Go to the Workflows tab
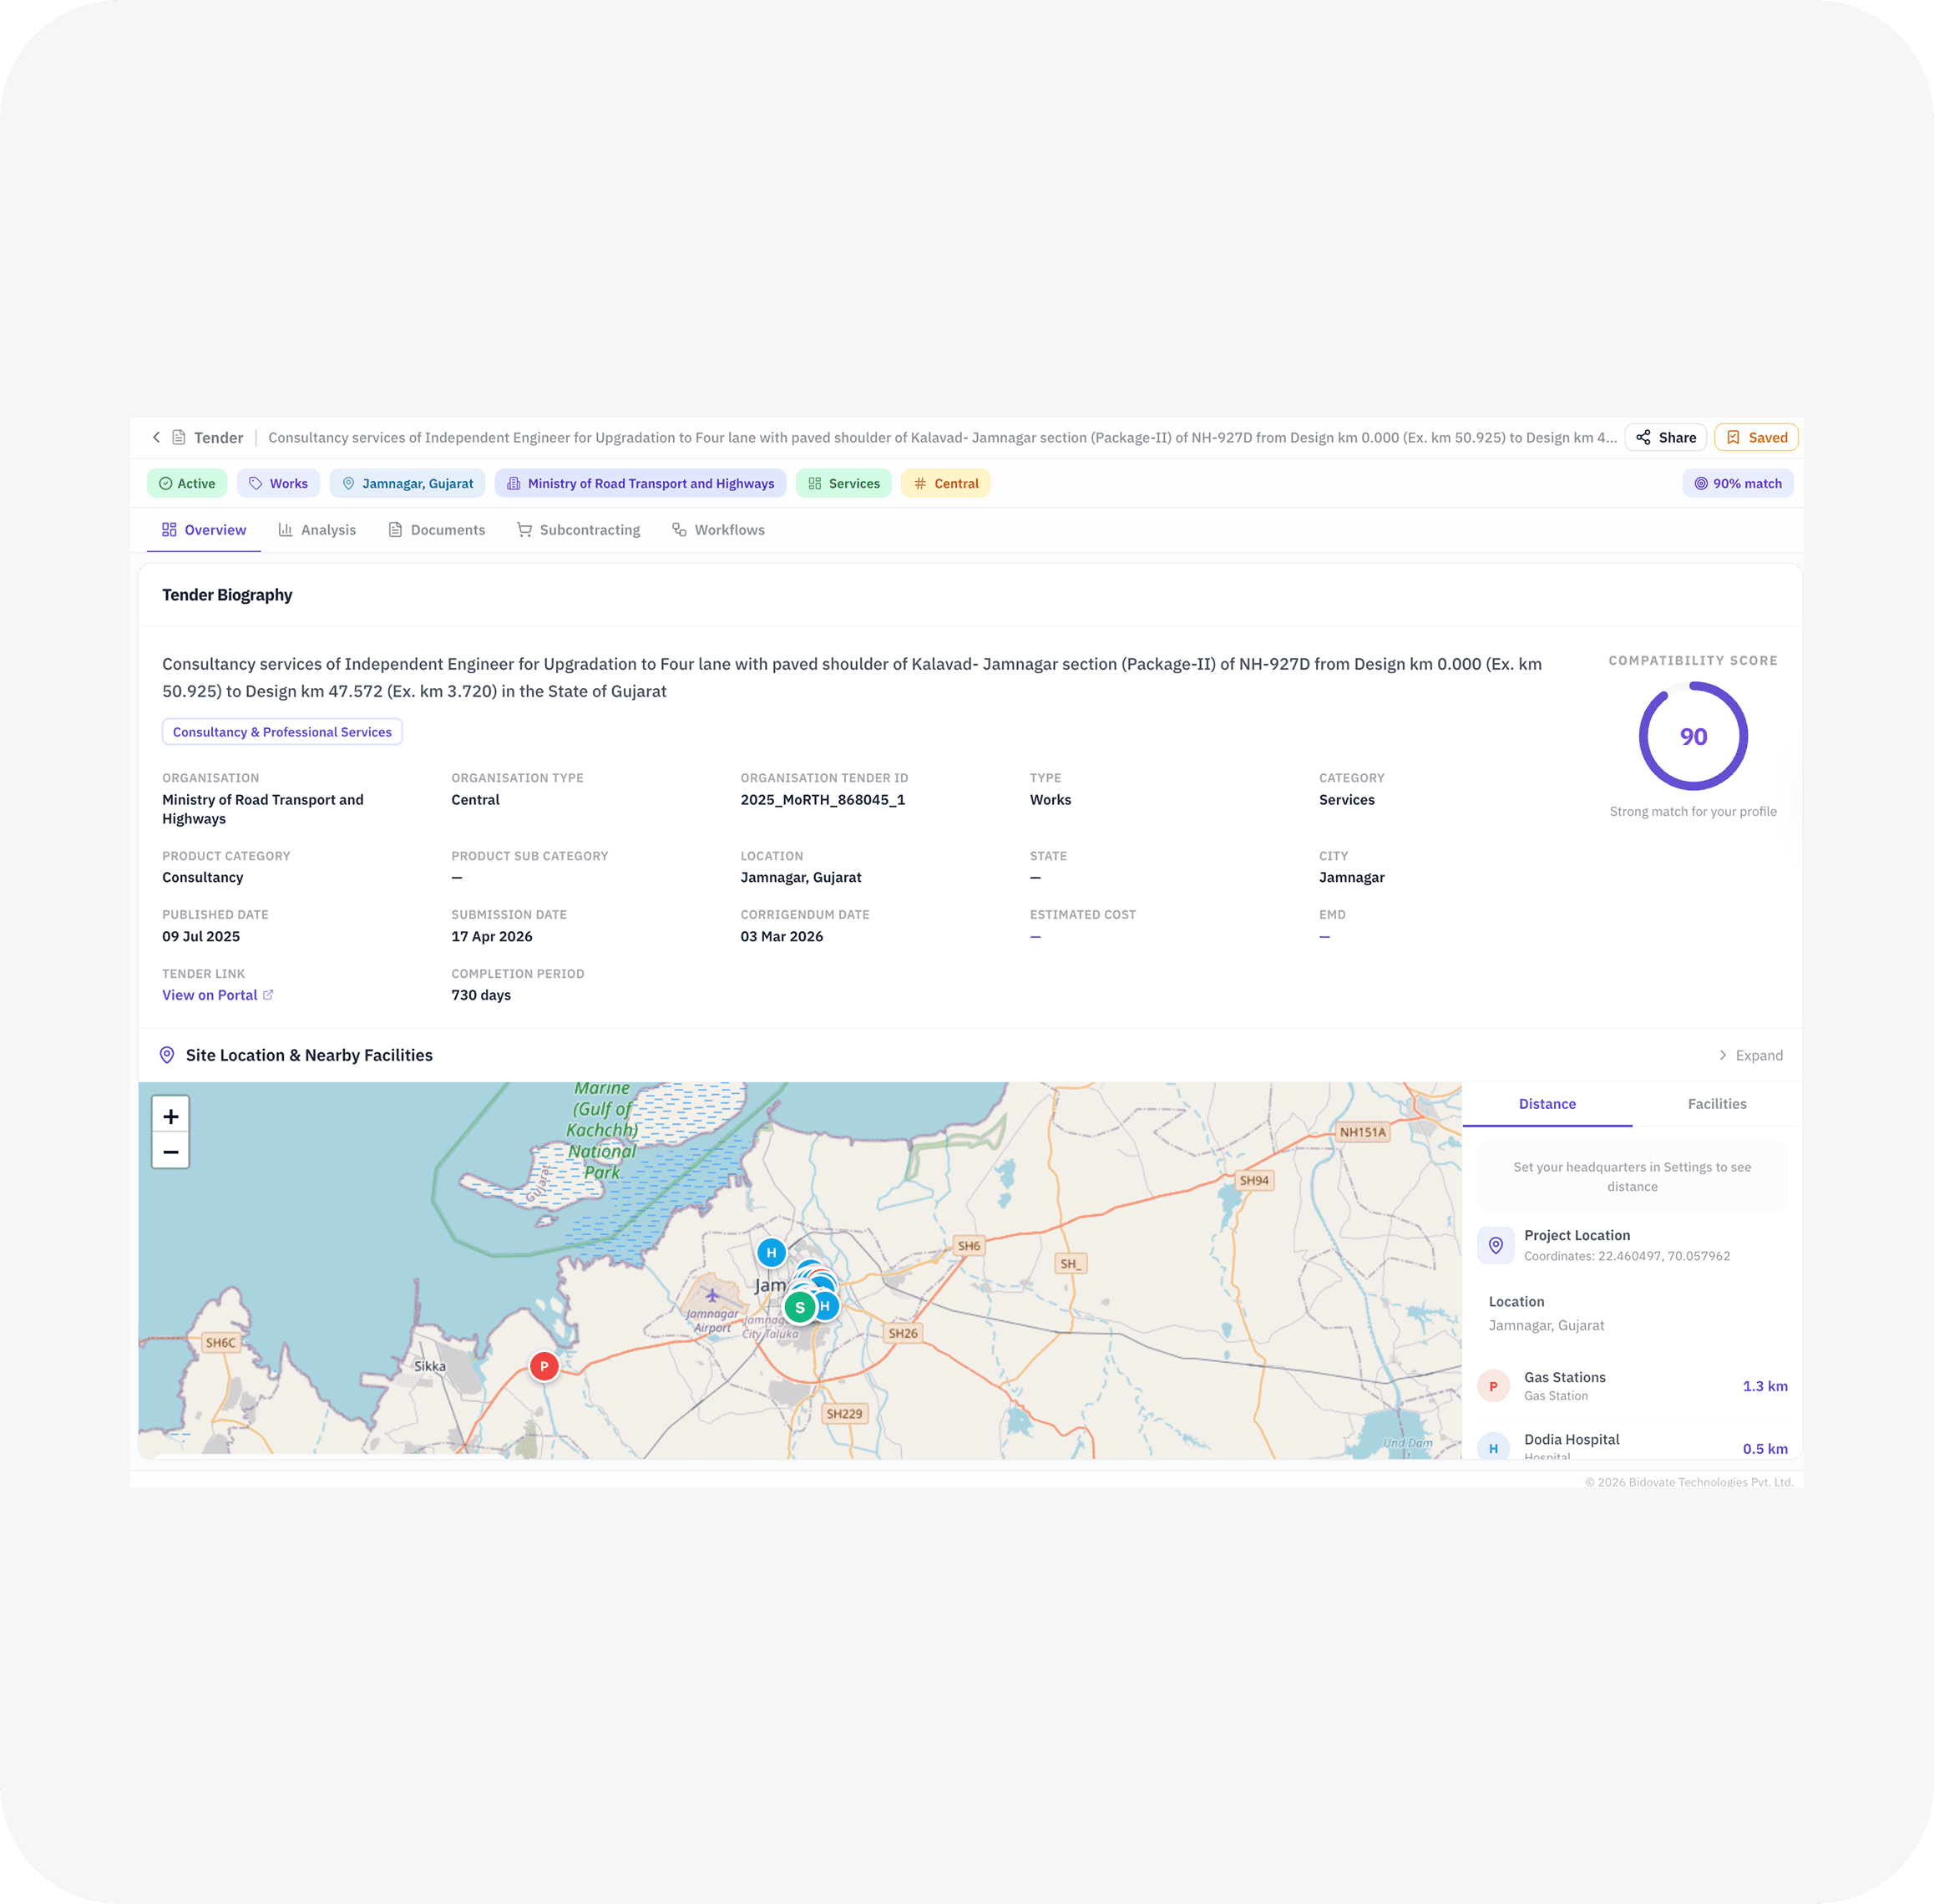The image size is (1934, 1904). point(718,530)
